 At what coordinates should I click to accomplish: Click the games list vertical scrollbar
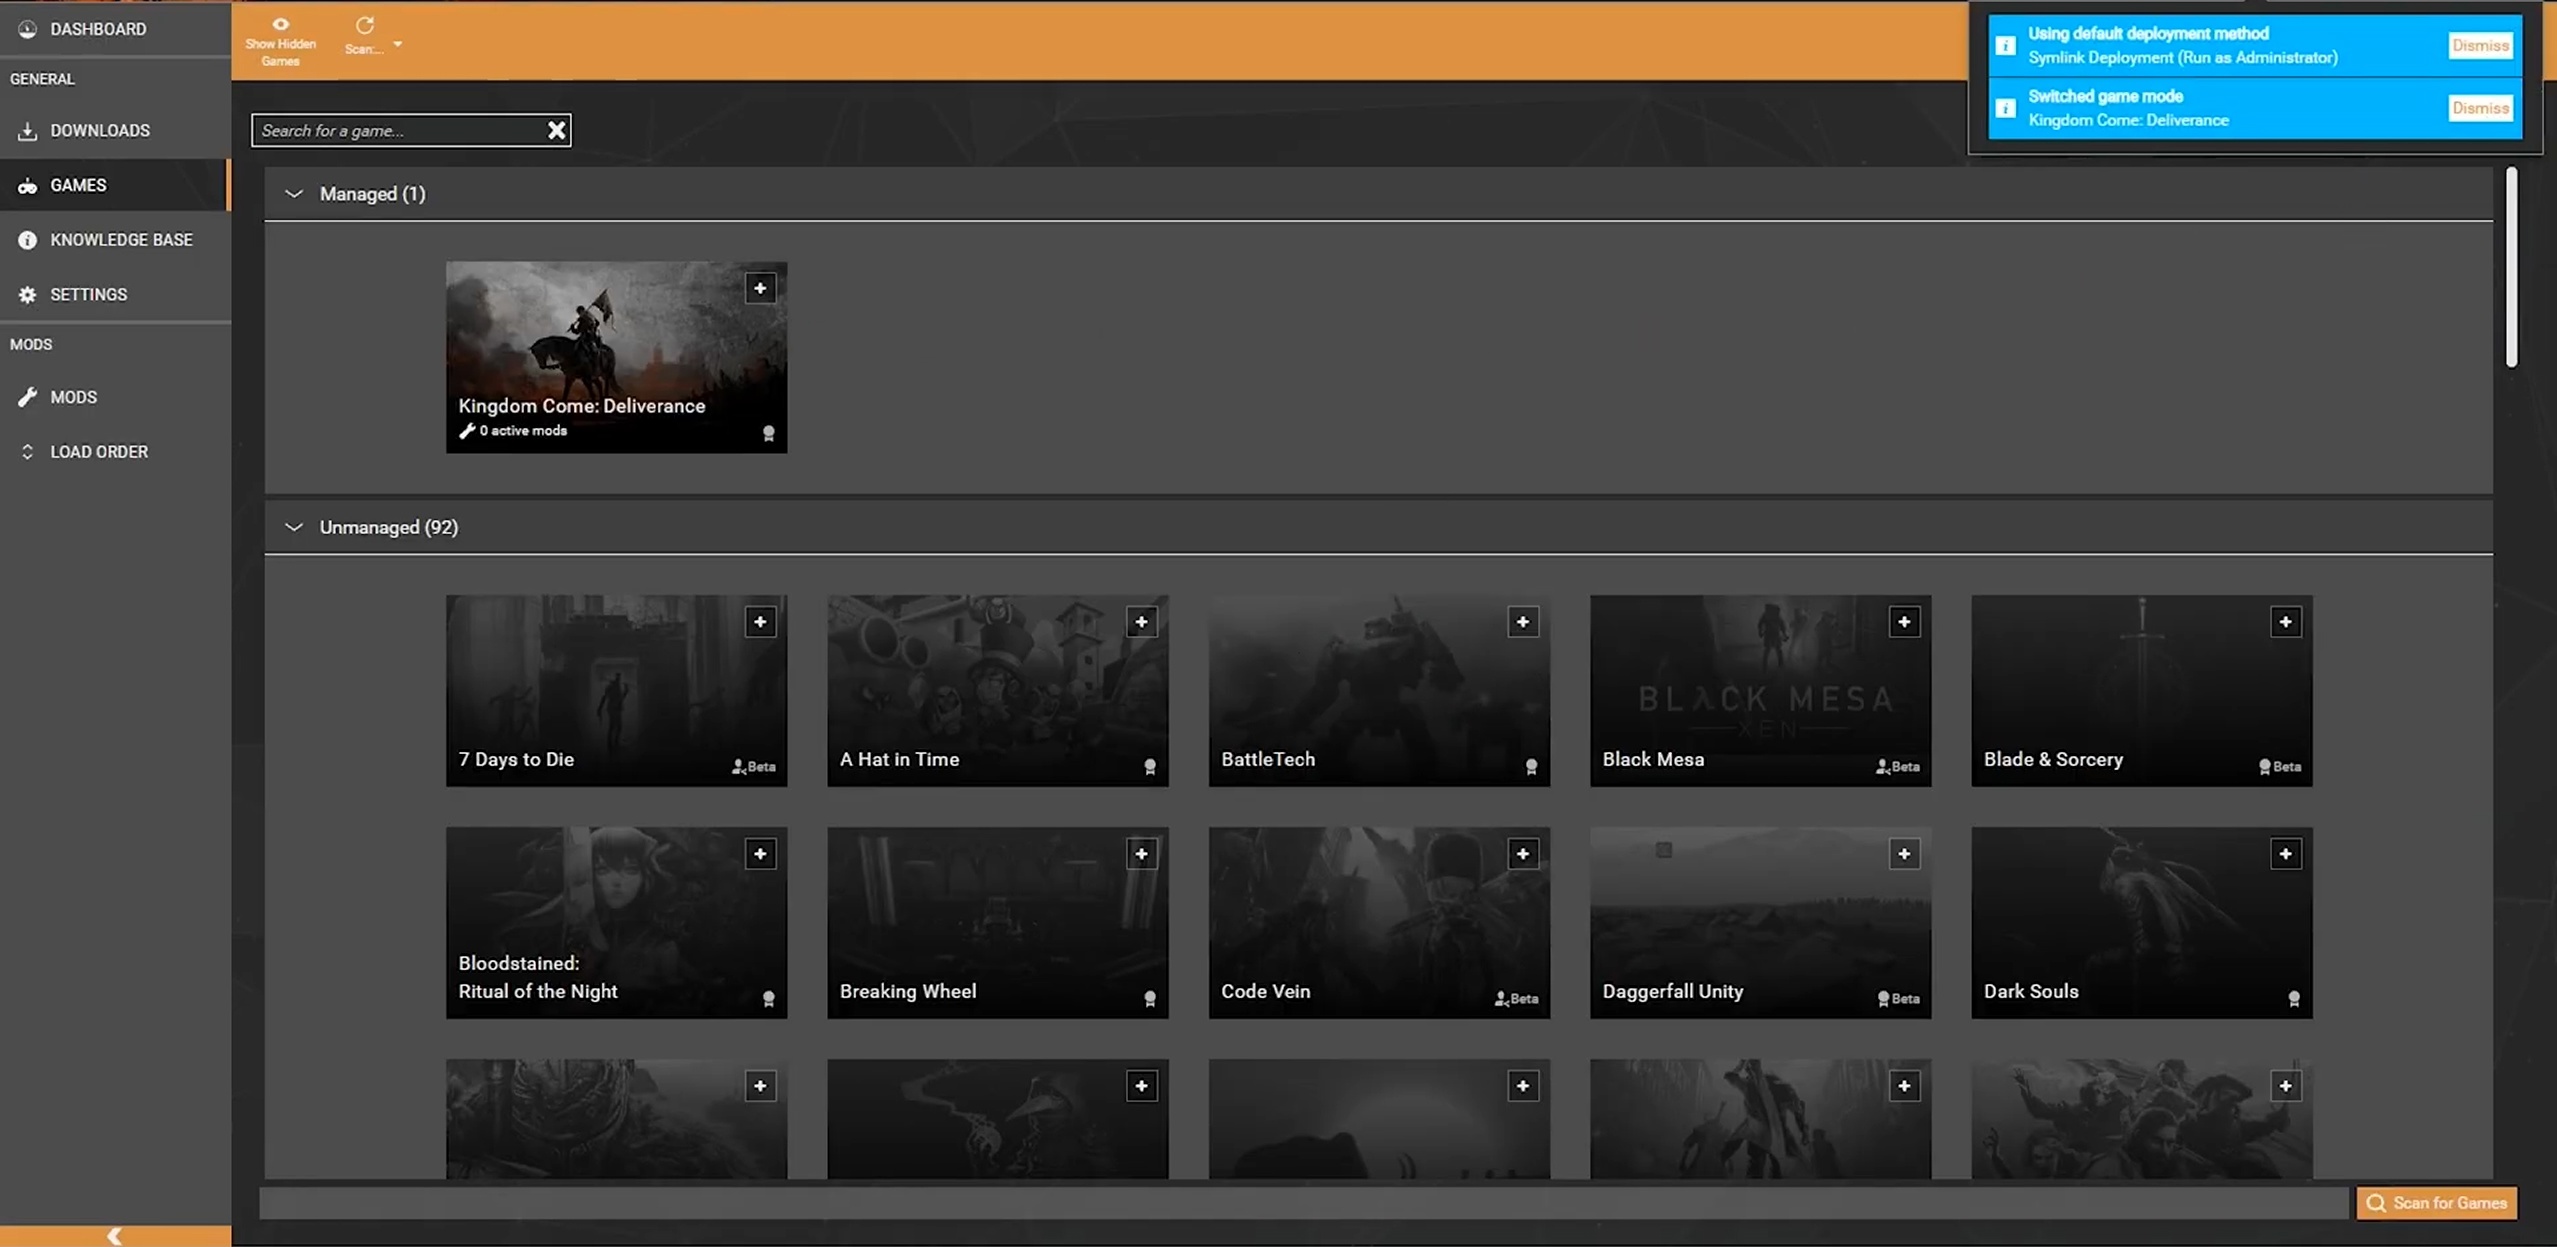coord(2511,268)
